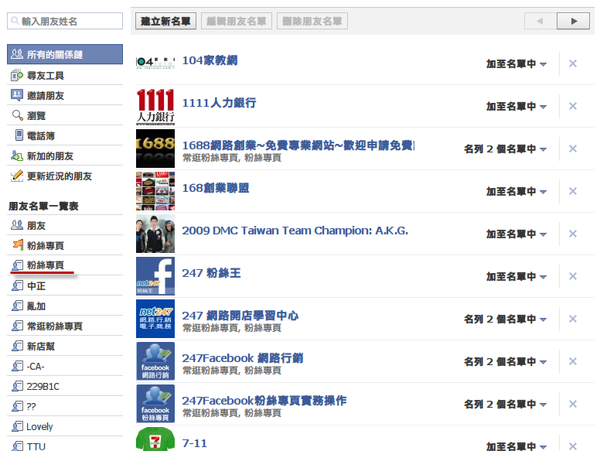Viewport: 600px width, 451px height.
Task: Open 1111人力銀行 page link
Action: click(219, 103)
